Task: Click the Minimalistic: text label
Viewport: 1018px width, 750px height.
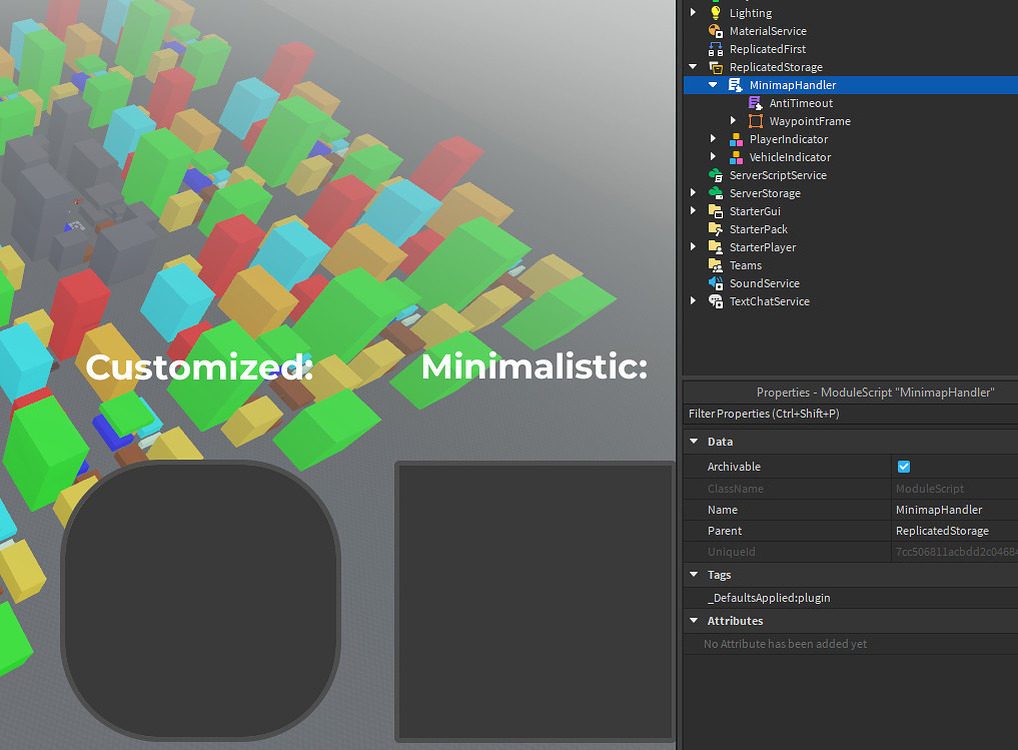Action: coord(534,366)
